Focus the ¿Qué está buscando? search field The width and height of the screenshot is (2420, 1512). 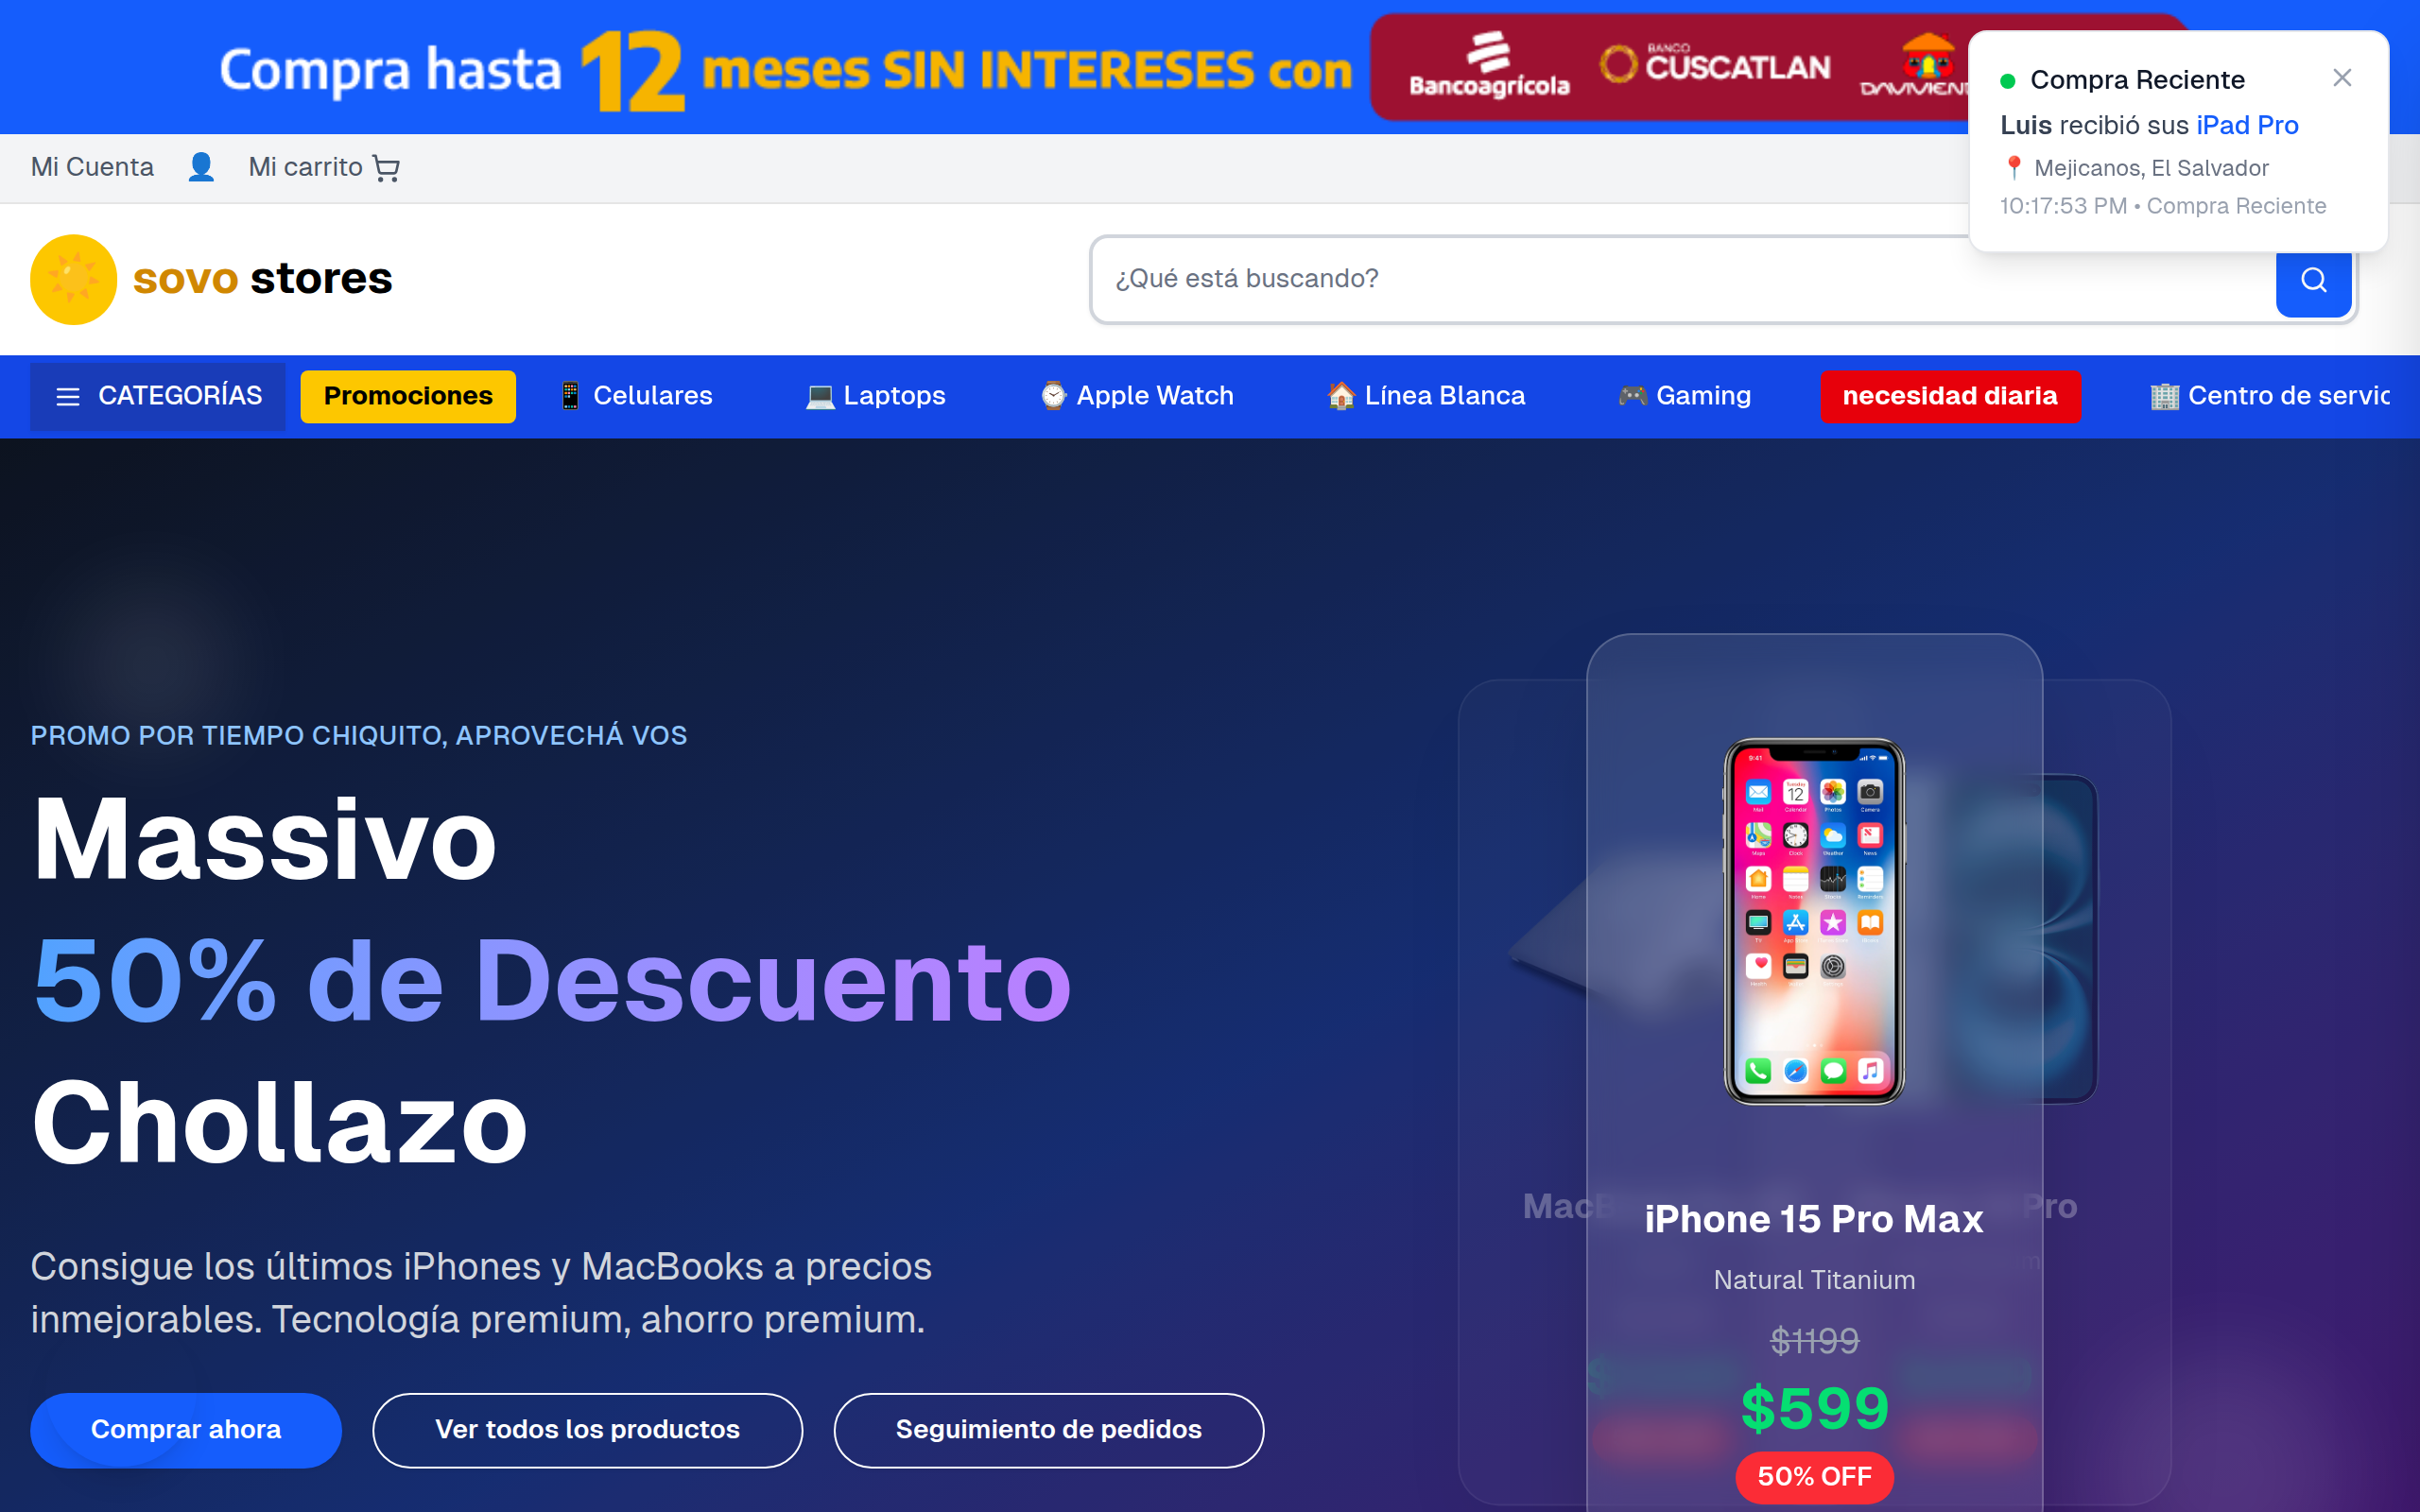(1682, 279)
